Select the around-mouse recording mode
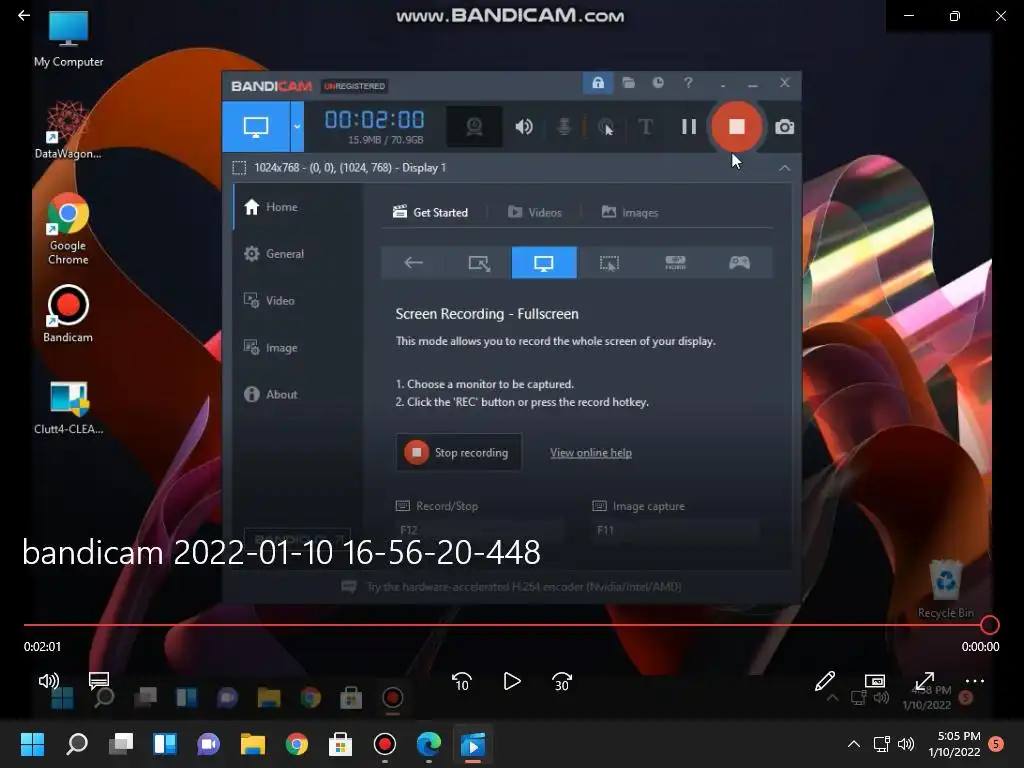Viewport: 1024px width, 768px height. pos(609,263)
